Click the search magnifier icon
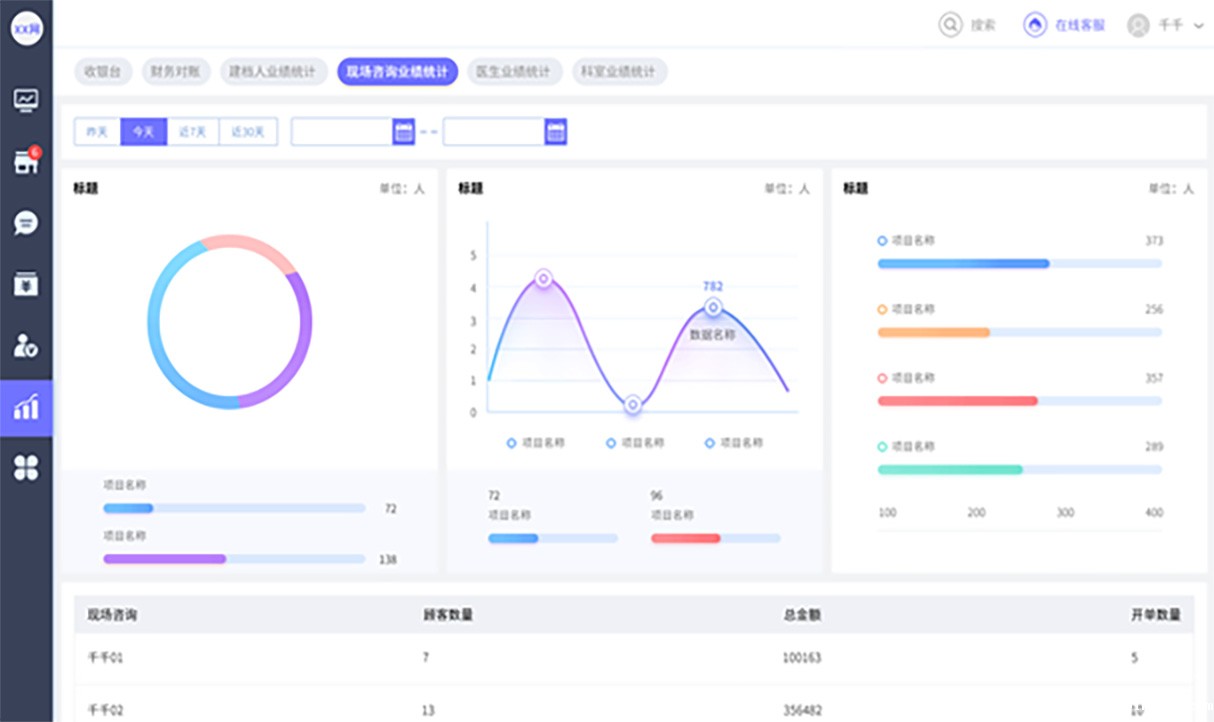 [949, 25]
